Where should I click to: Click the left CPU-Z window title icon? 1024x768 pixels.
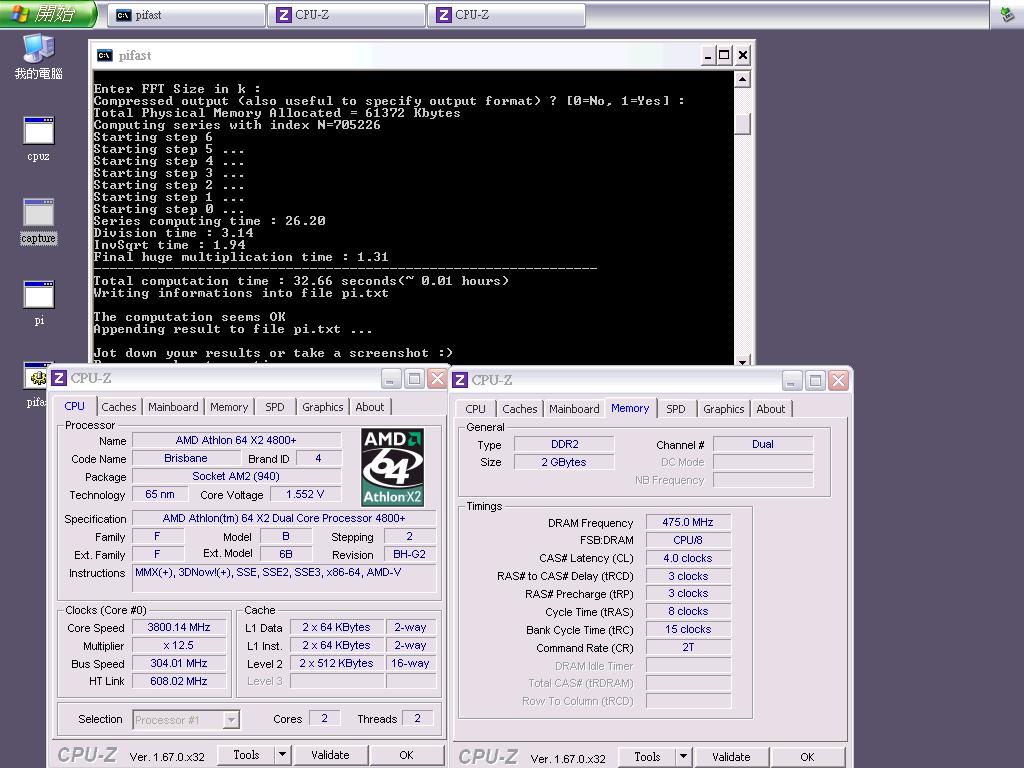[59, 378]
